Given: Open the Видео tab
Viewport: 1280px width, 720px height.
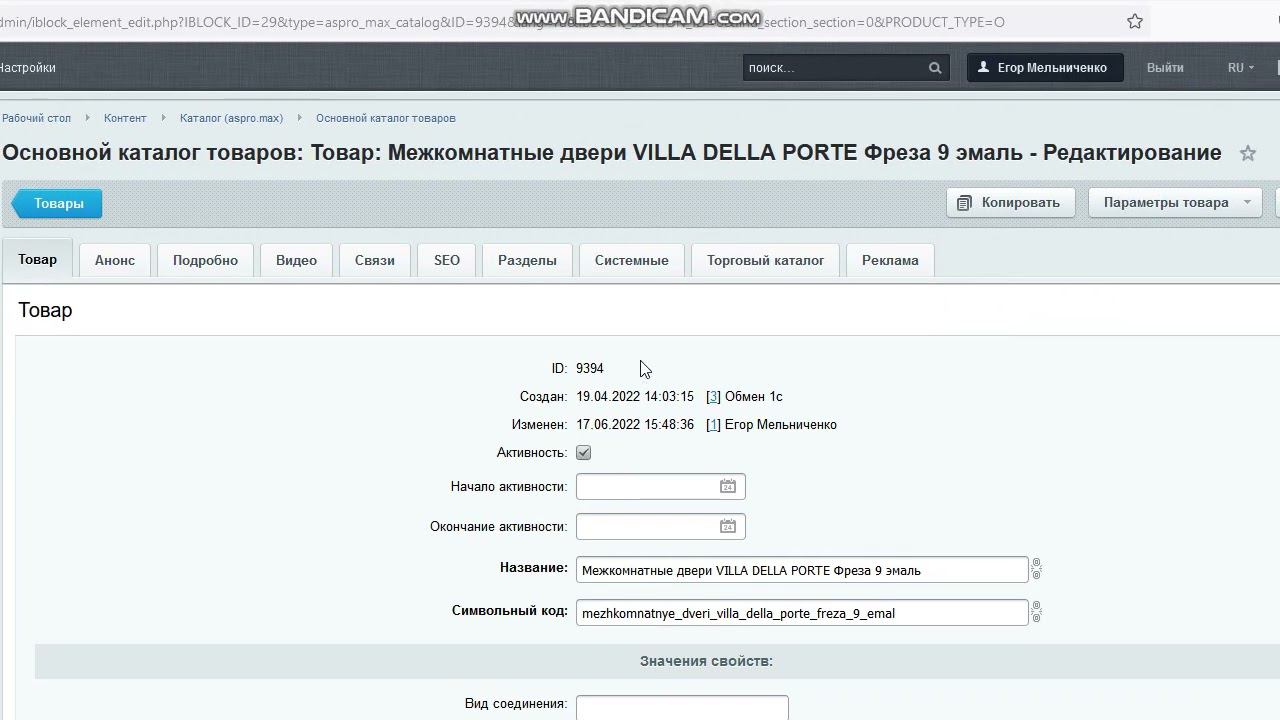Looking at the screenshot, I should [296, 260].
